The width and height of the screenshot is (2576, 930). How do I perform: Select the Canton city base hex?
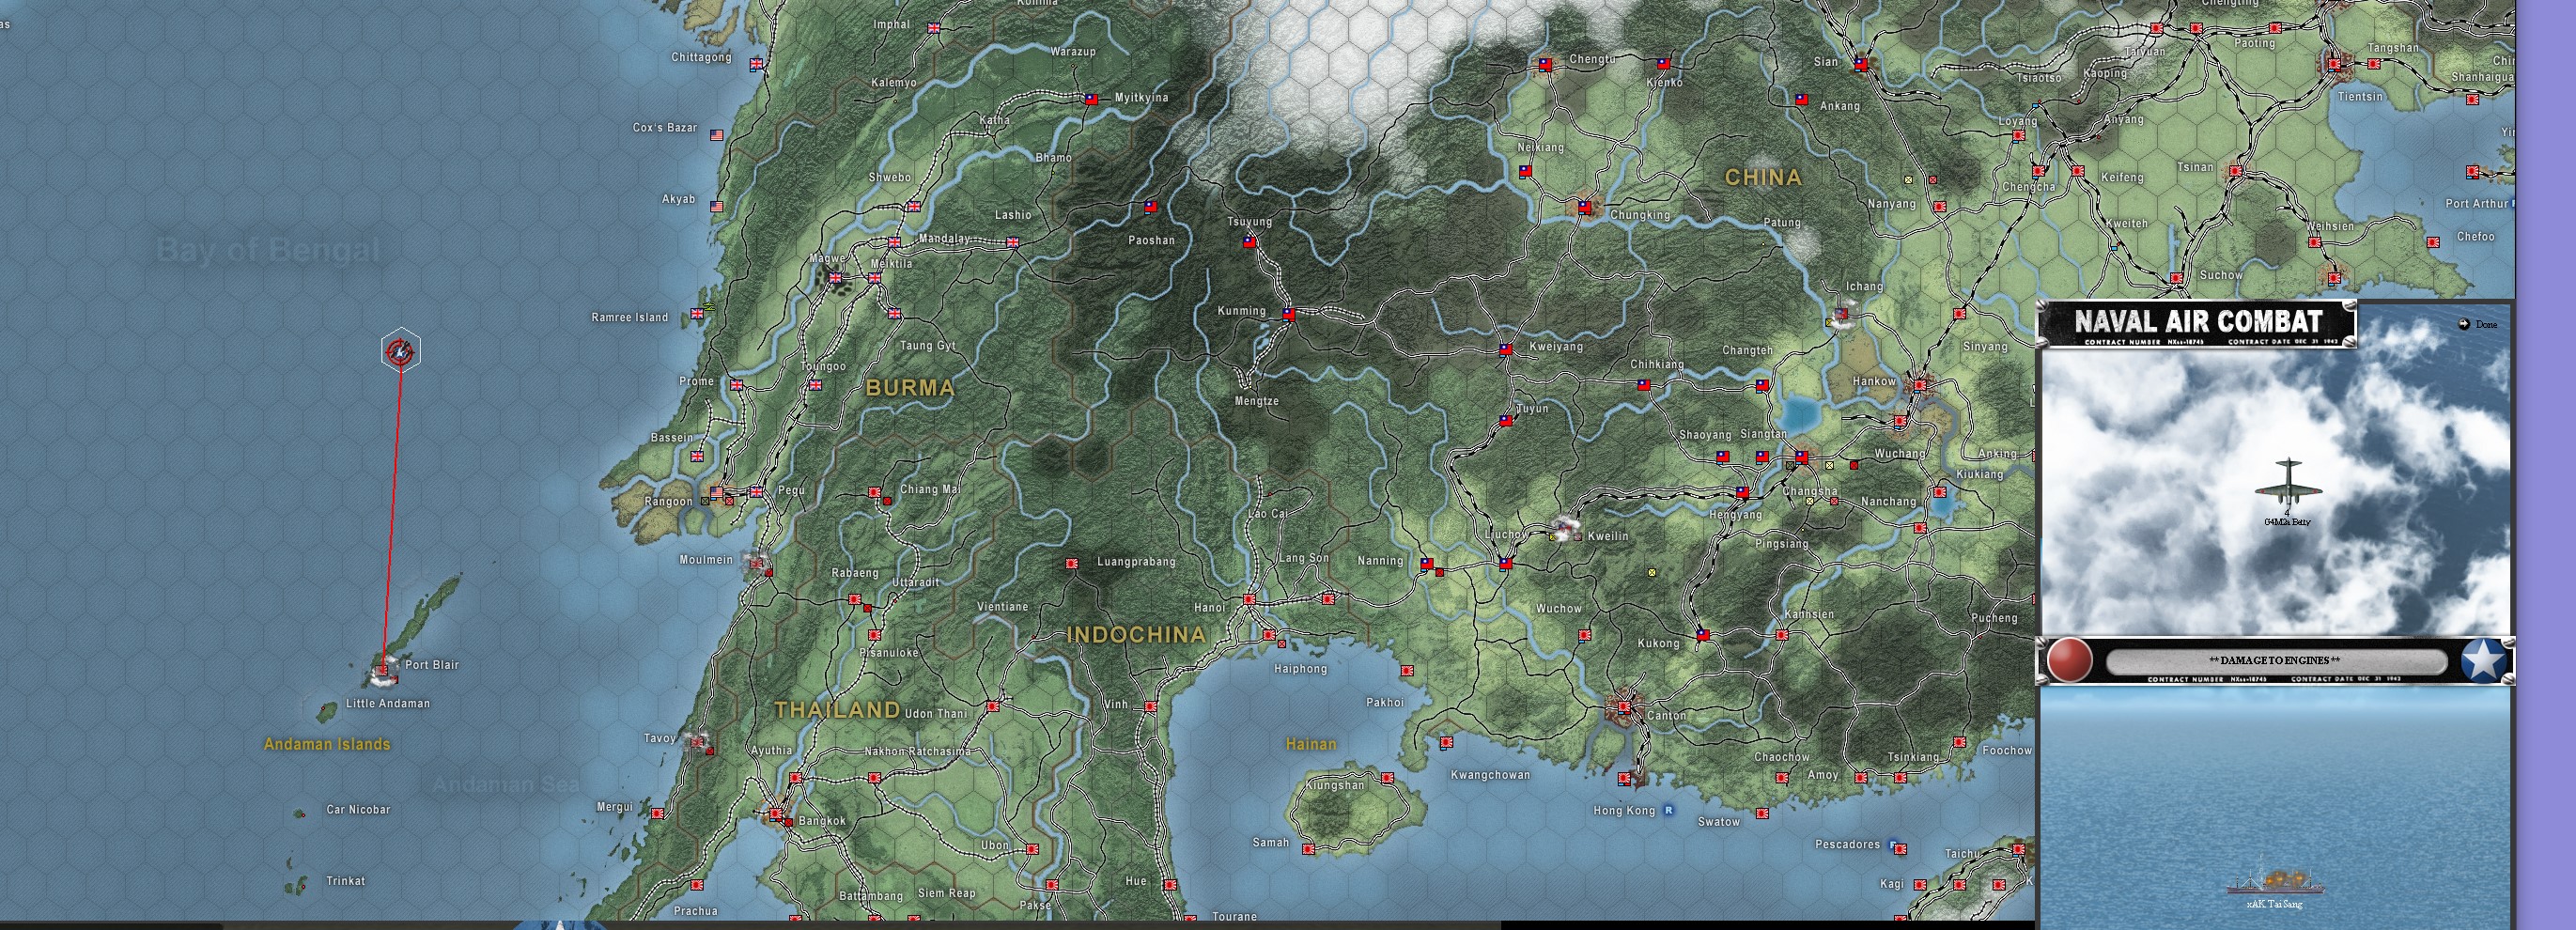[x=1624, y=707]
